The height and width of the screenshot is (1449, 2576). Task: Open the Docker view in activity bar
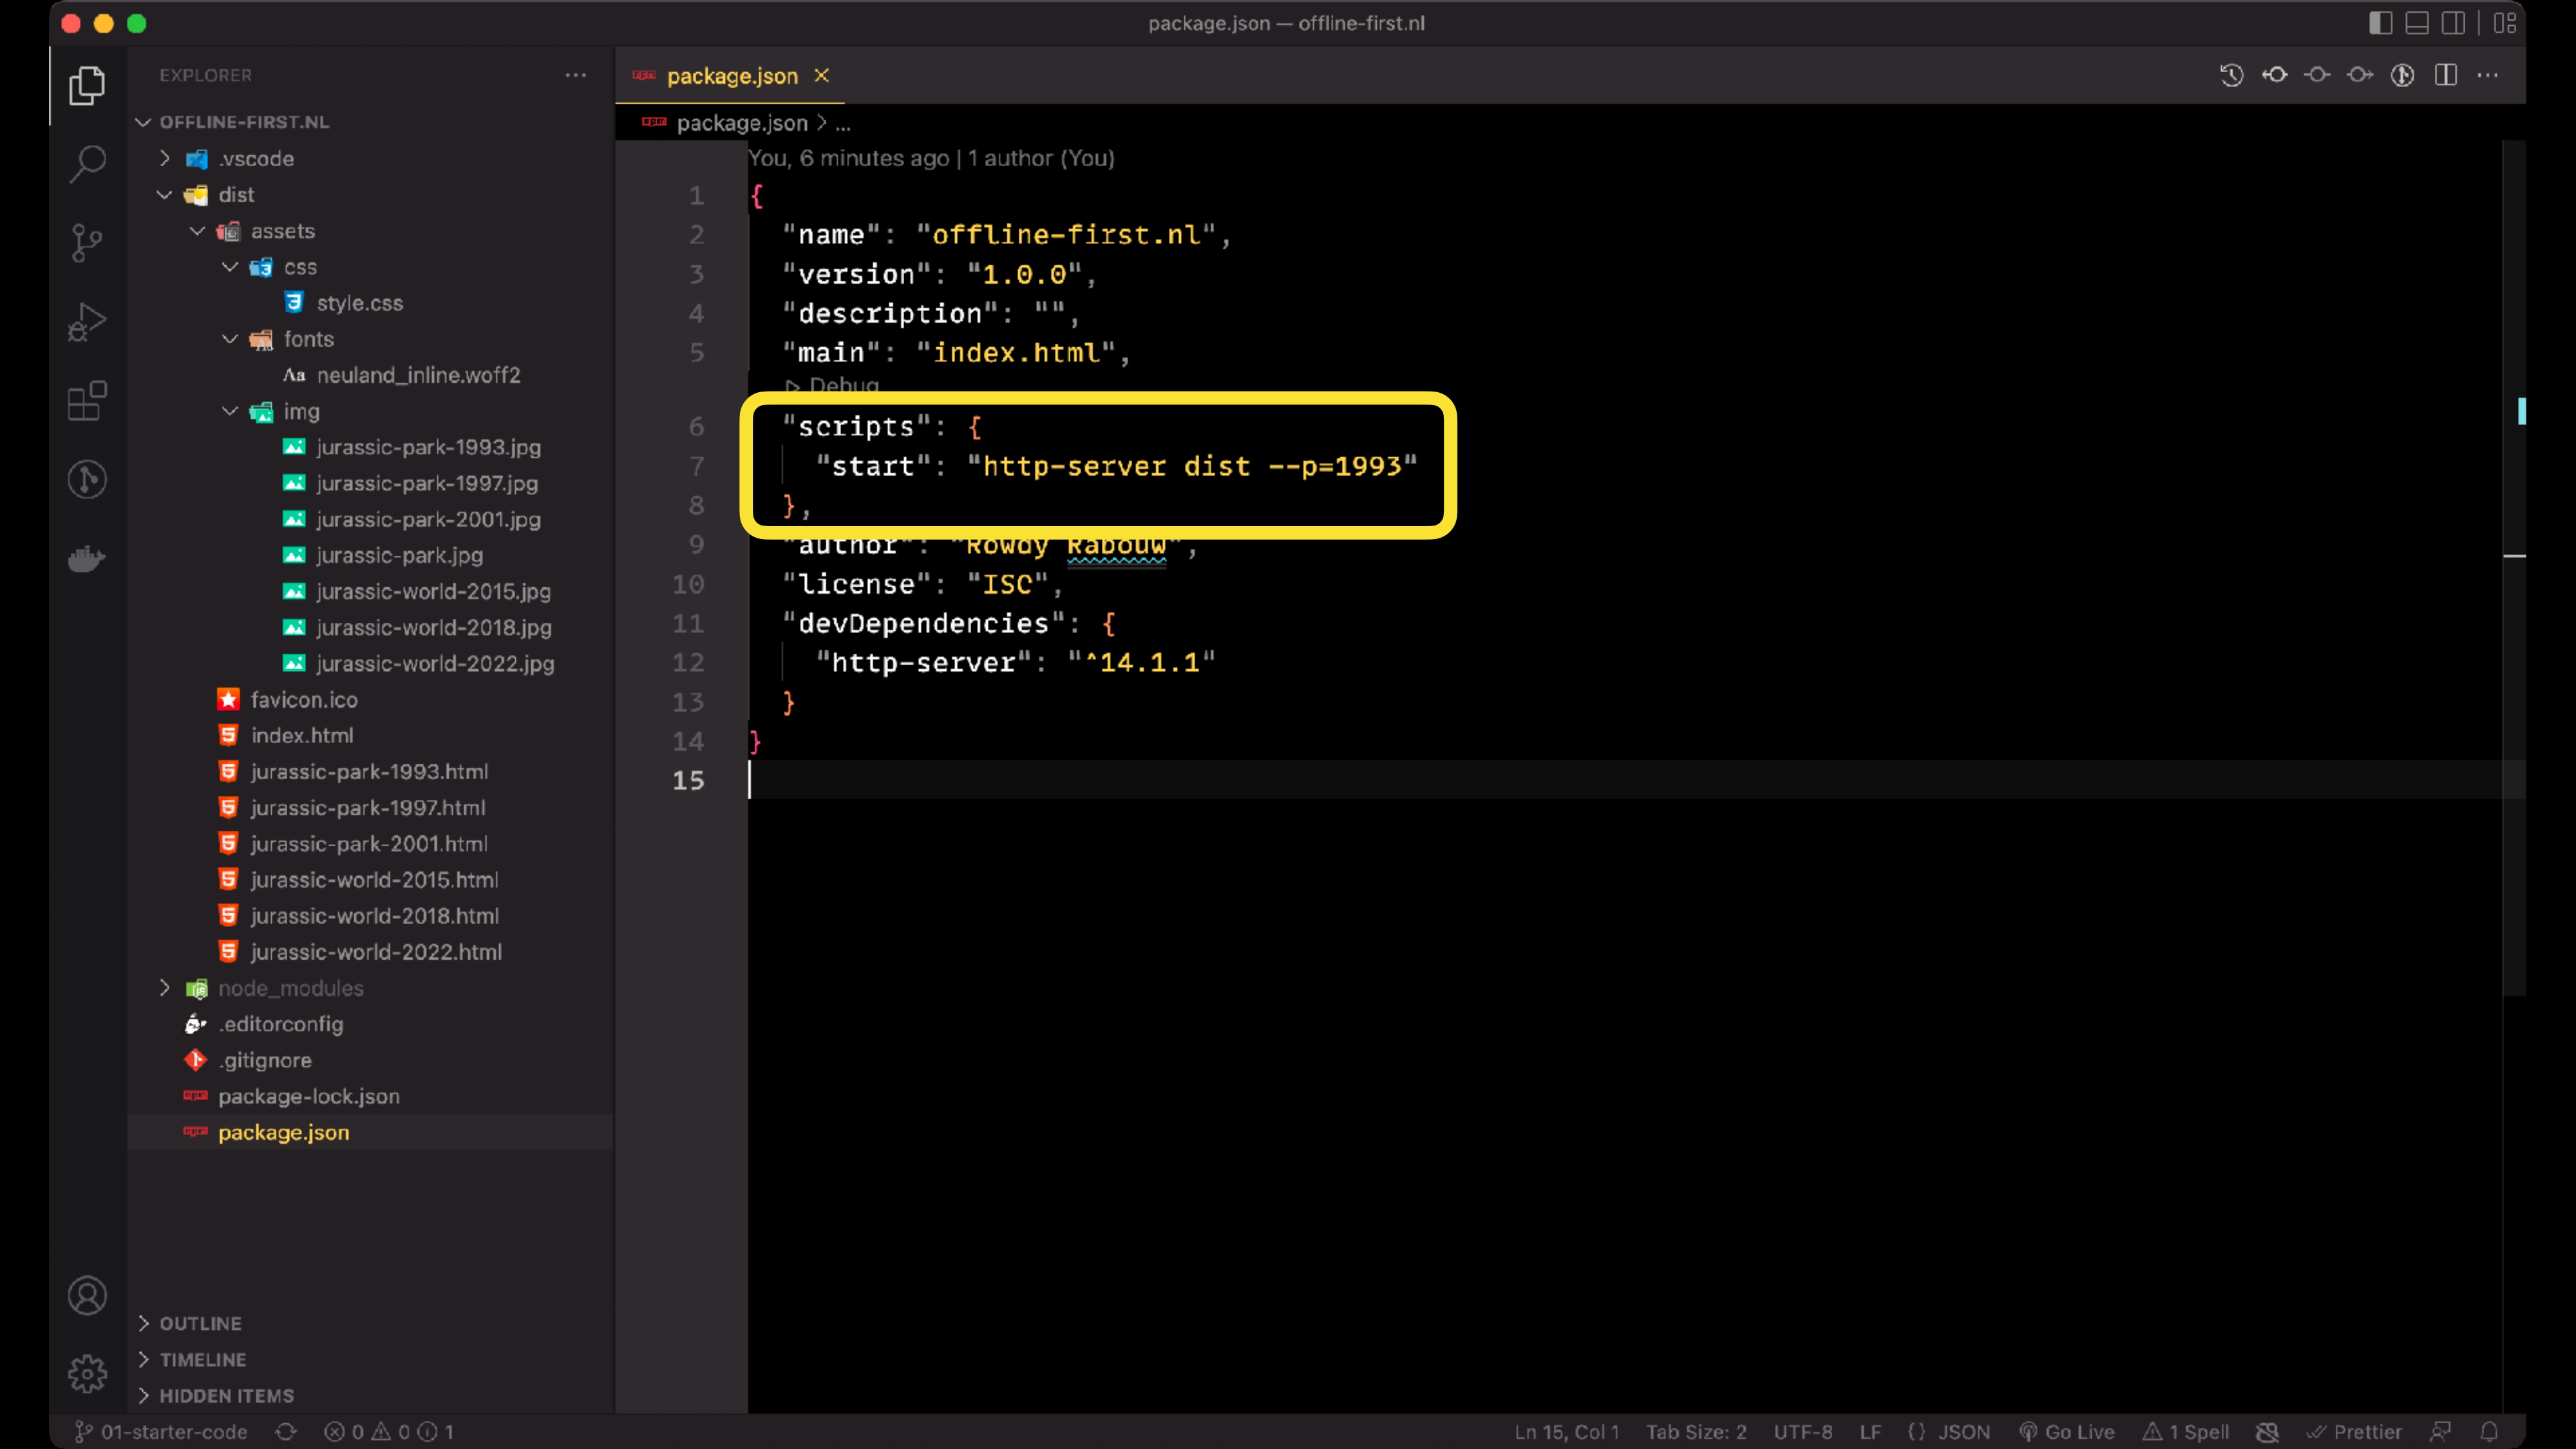click(87, 558)
